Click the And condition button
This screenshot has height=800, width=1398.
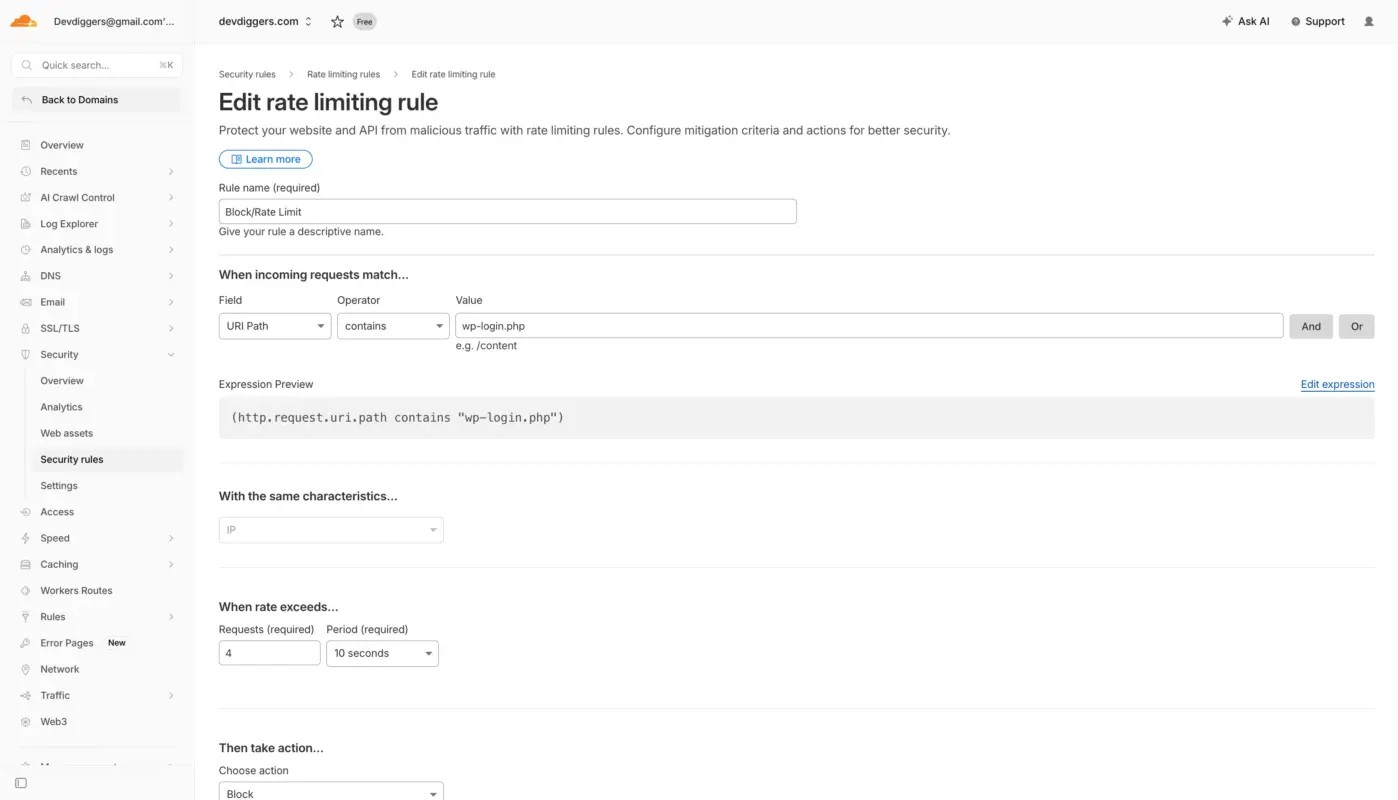[1311, 326]
